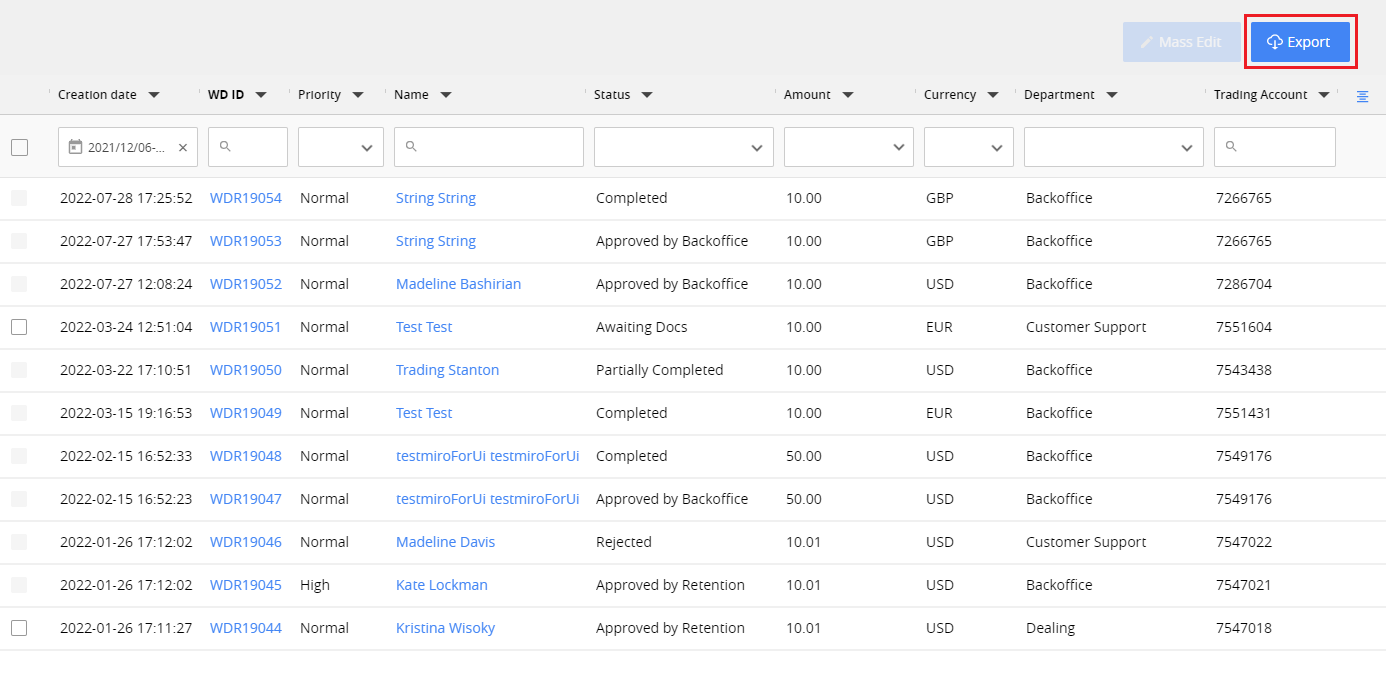The width and height of the screenshot is (1386, 675).
Task: Clear the date filter using the × icon
Action: pos(182,146)
